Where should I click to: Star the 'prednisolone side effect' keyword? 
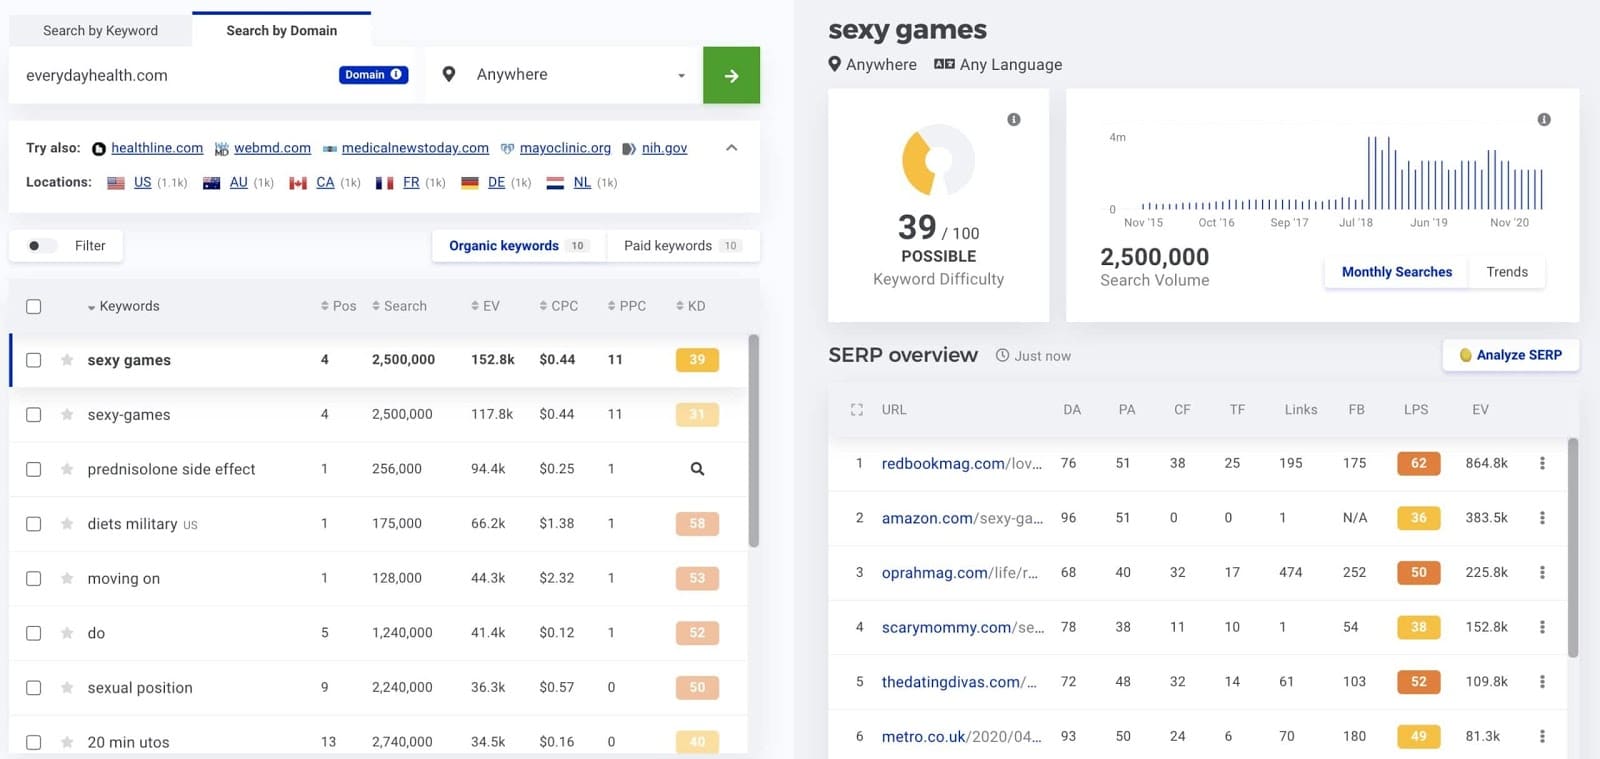(67, 469)
